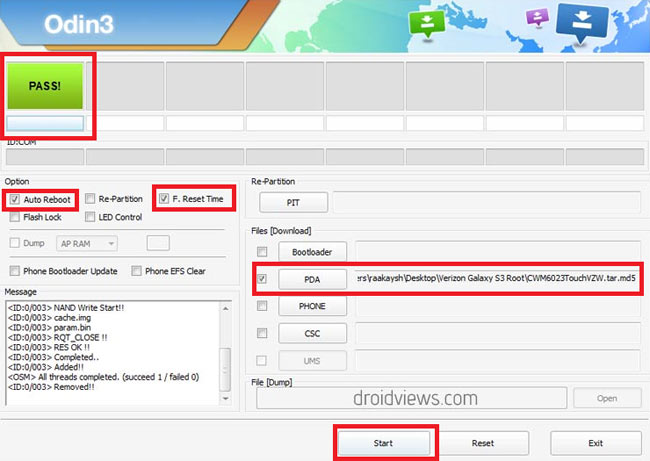Click the Bootloader file button
Viewport: 650px width, 461px height.
coord(312,252)
